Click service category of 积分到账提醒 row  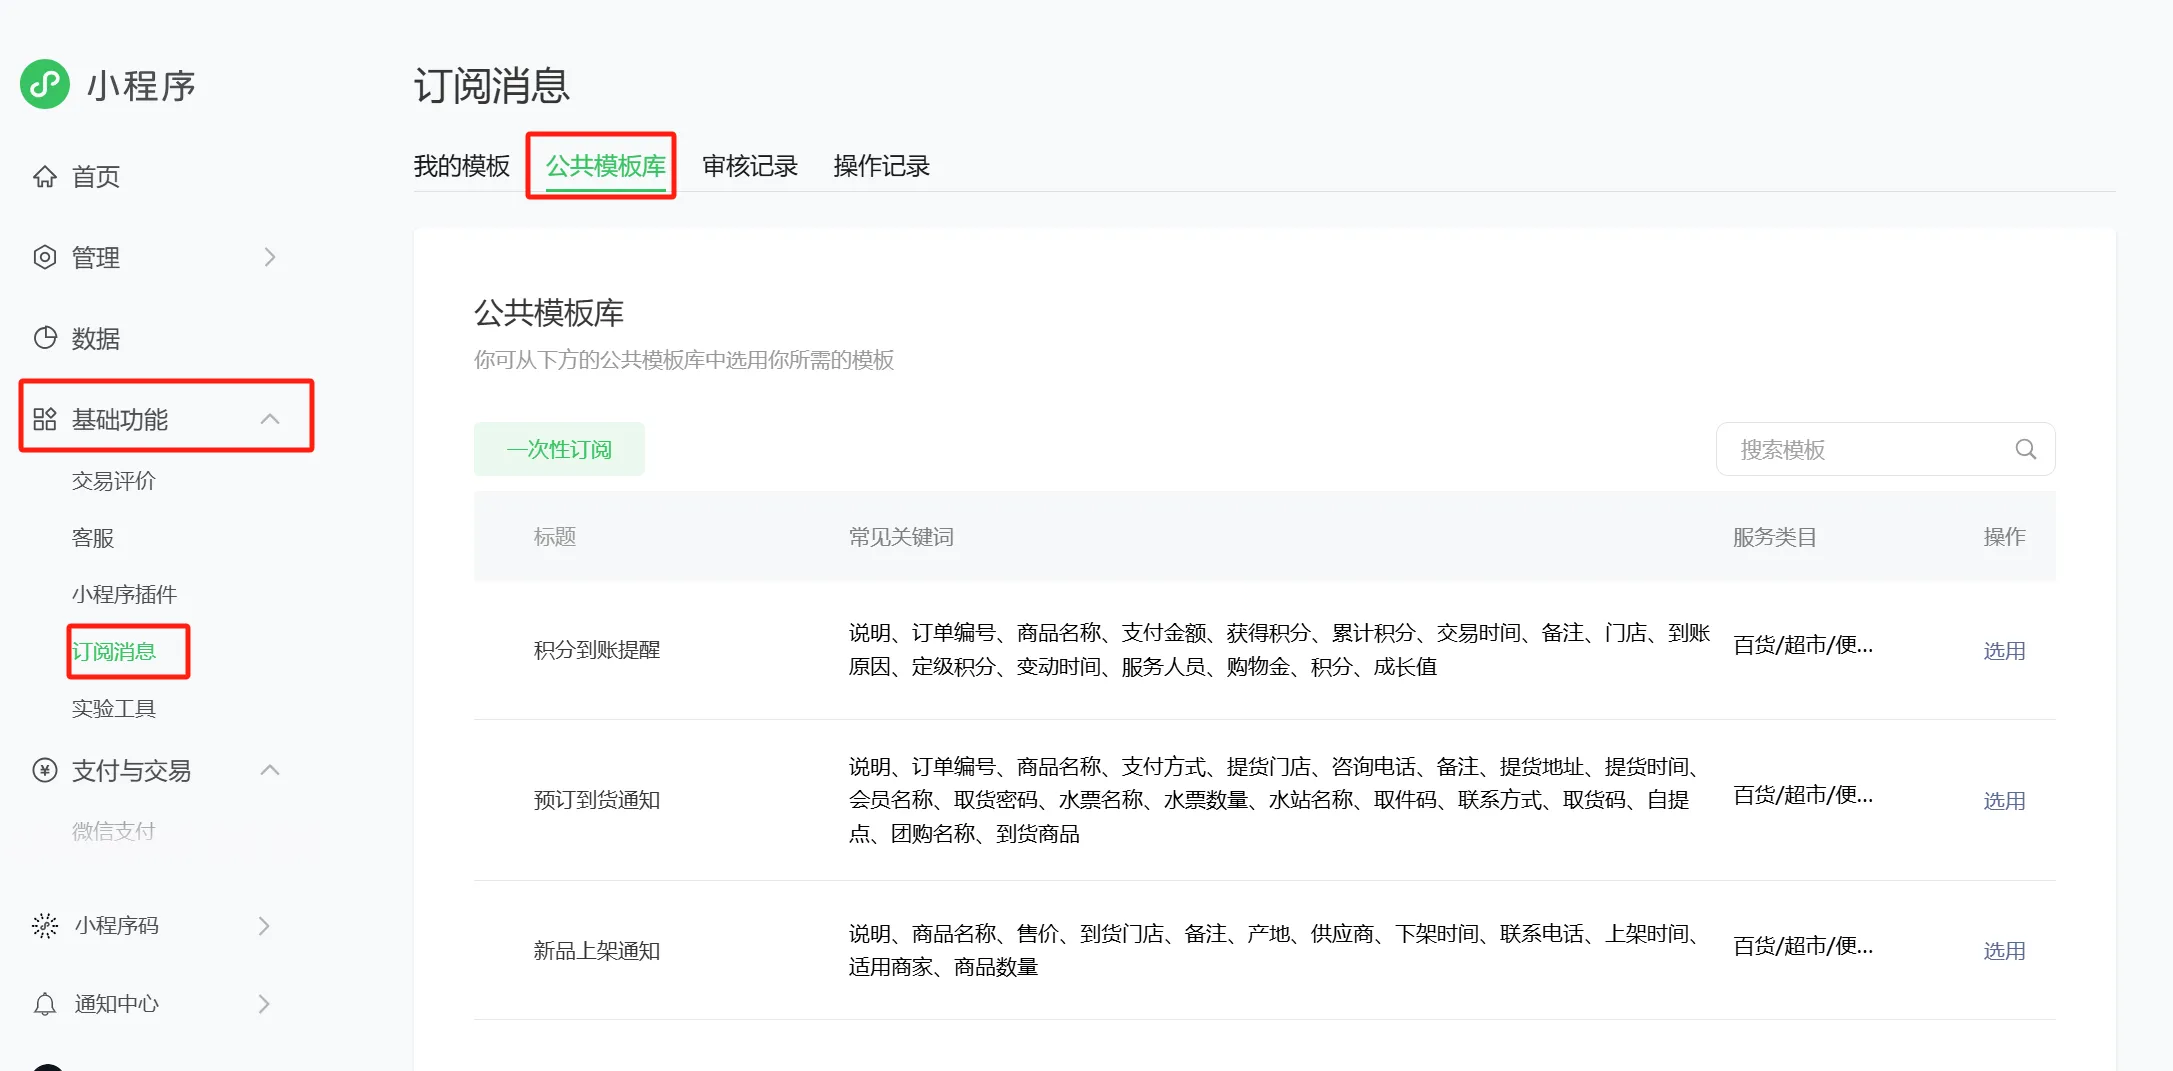(1803, 645)
